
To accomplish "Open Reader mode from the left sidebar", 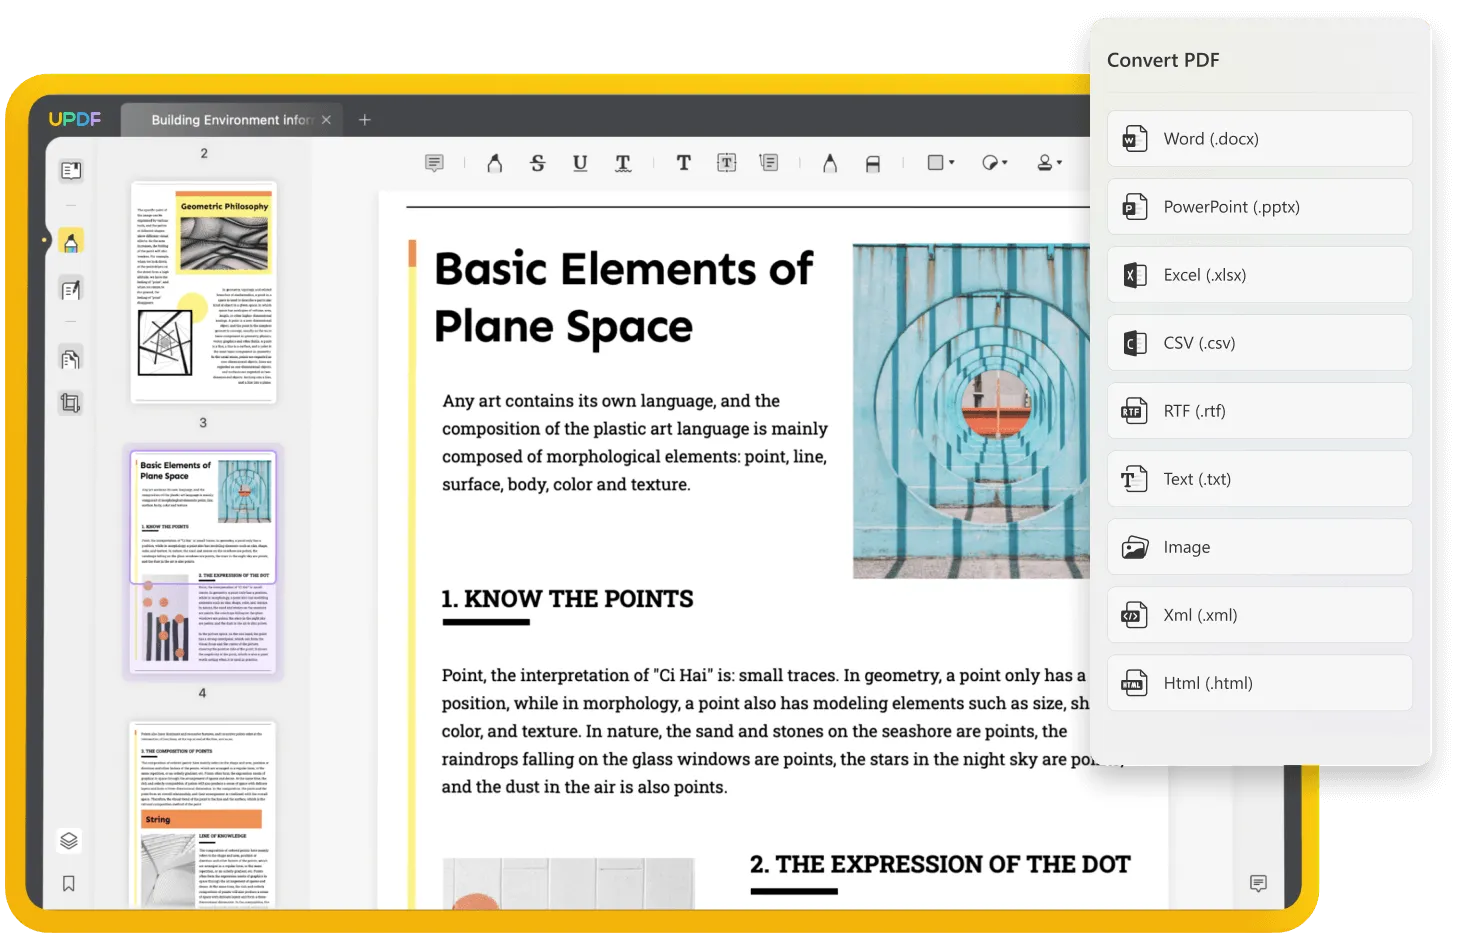I will coord(71,171).
